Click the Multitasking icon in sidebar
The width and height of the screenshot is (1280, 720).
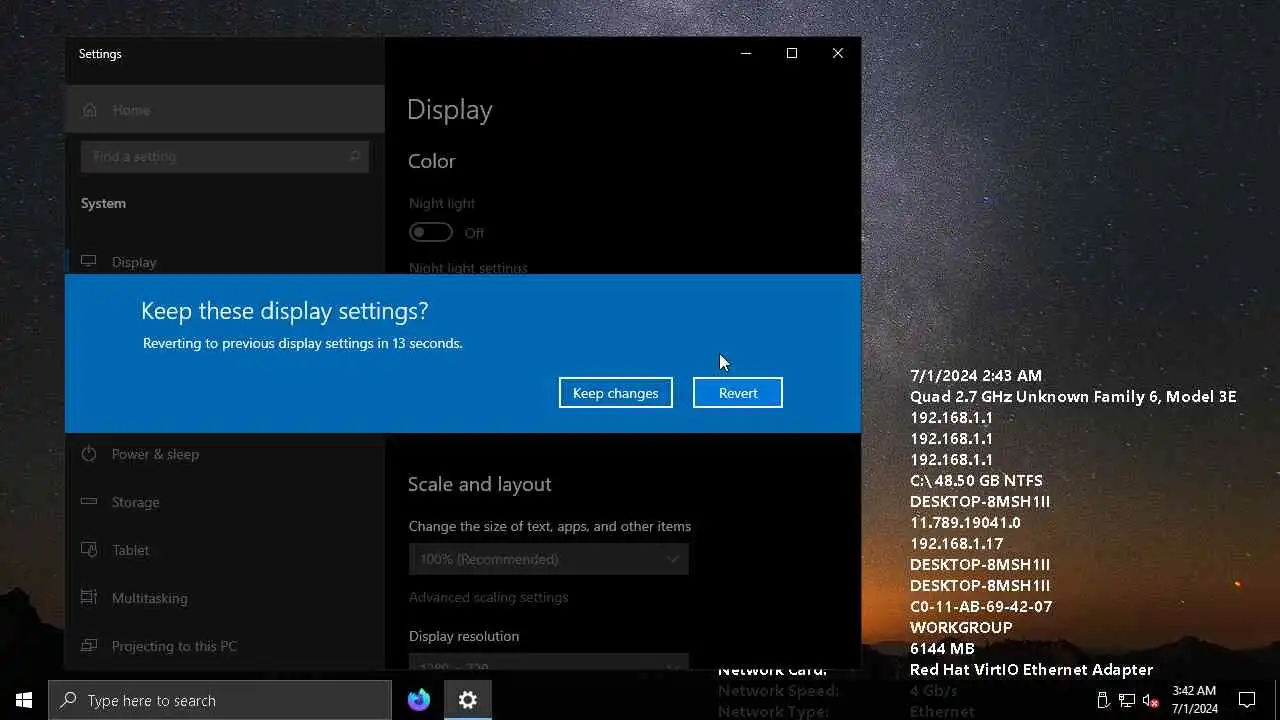89,598
